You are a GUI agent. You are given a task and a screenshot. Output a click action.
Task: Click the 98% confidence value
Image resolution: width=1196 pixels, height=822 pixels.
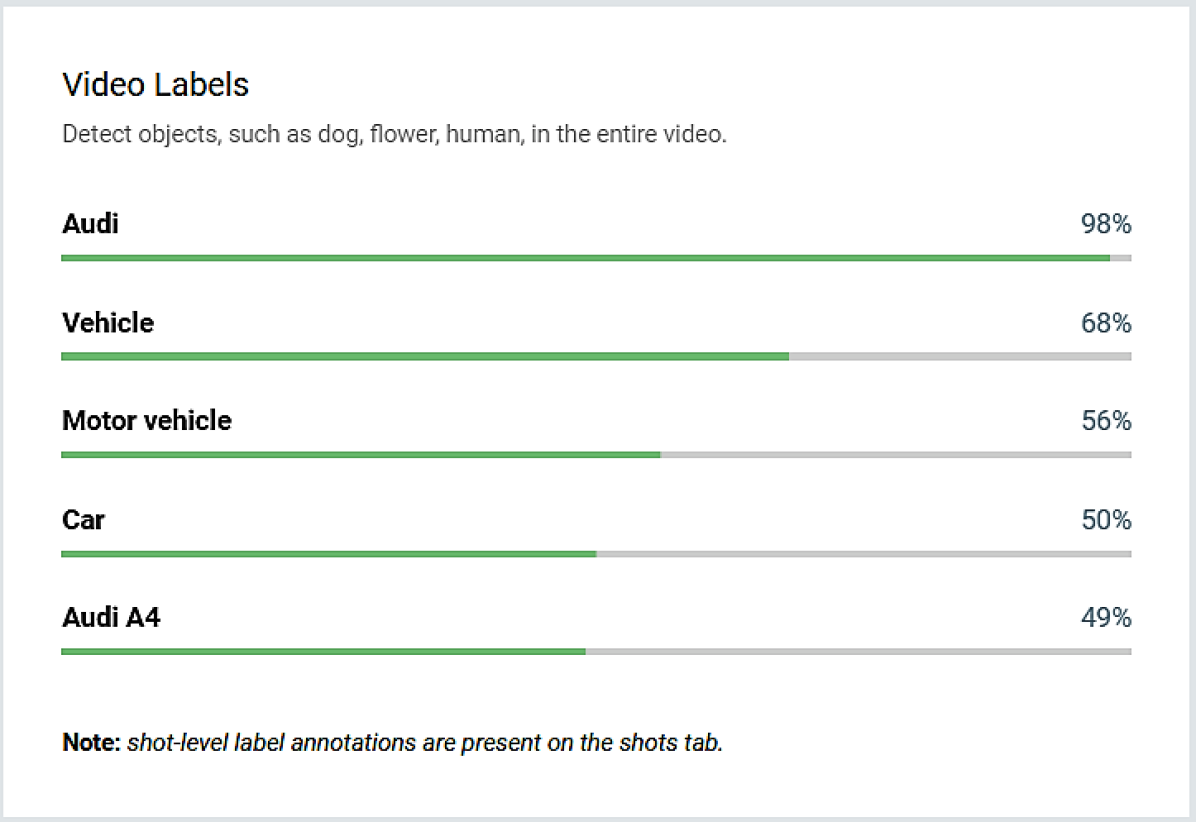[1105, 225]
